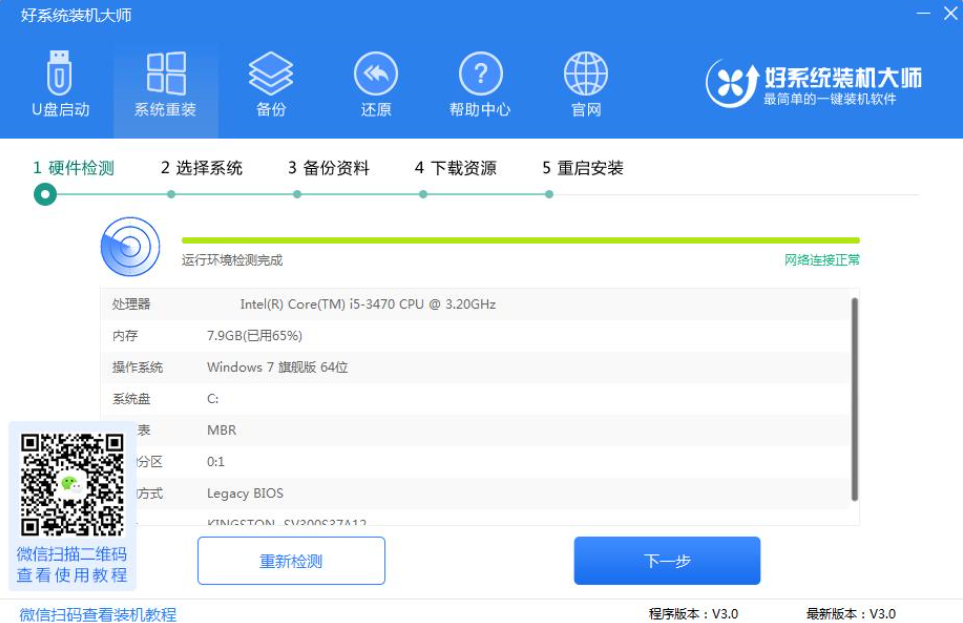Open the 帮助中心 (help center) icon
The image size is (963, 623).
click(480, 80)
